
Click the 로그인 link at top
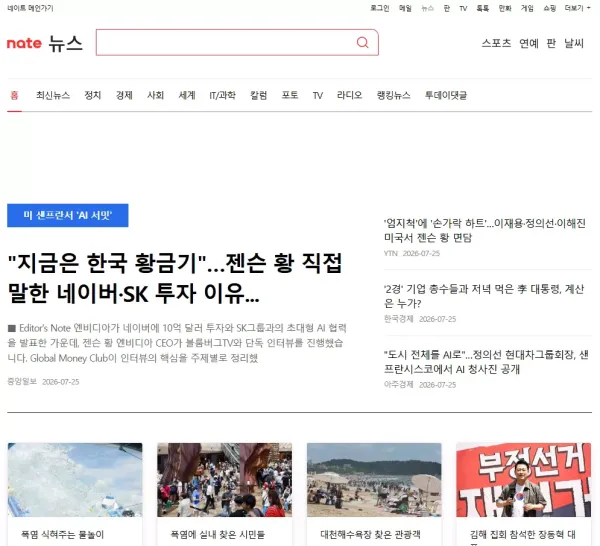pos(380,8)
